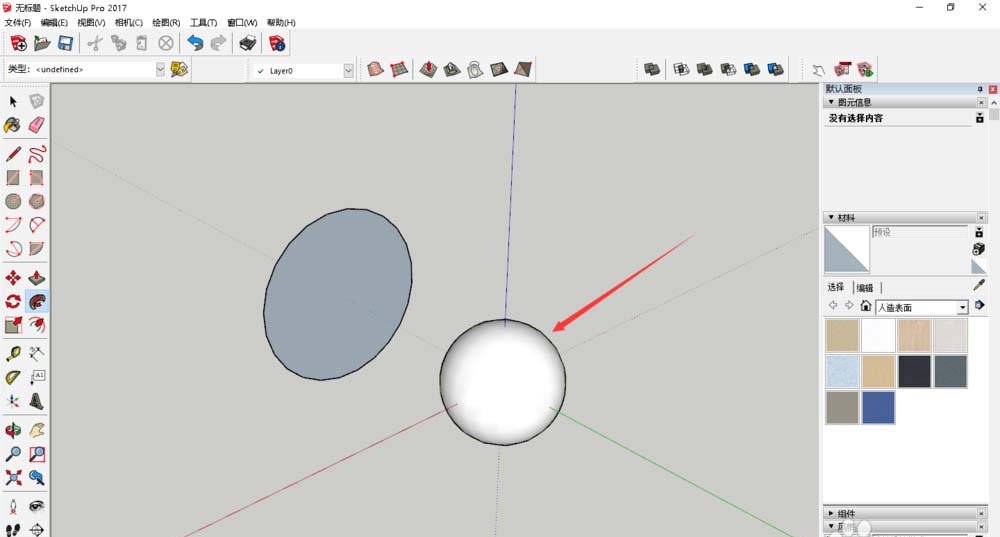The width and height of the screenshot is (1000, 537).
Task: Open the 帮助(H) menu
Action: (281, 22)
